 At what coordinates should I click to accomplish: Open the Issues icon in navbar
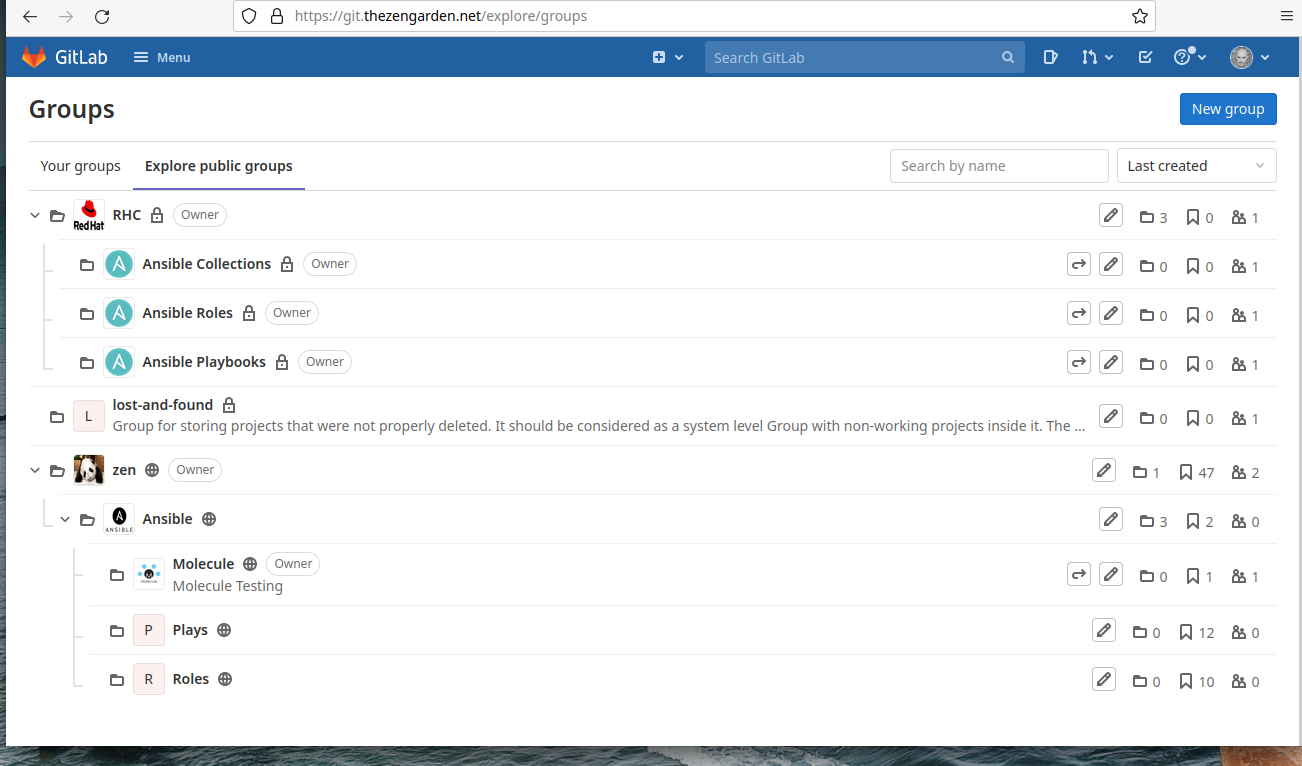[1050, 57]
